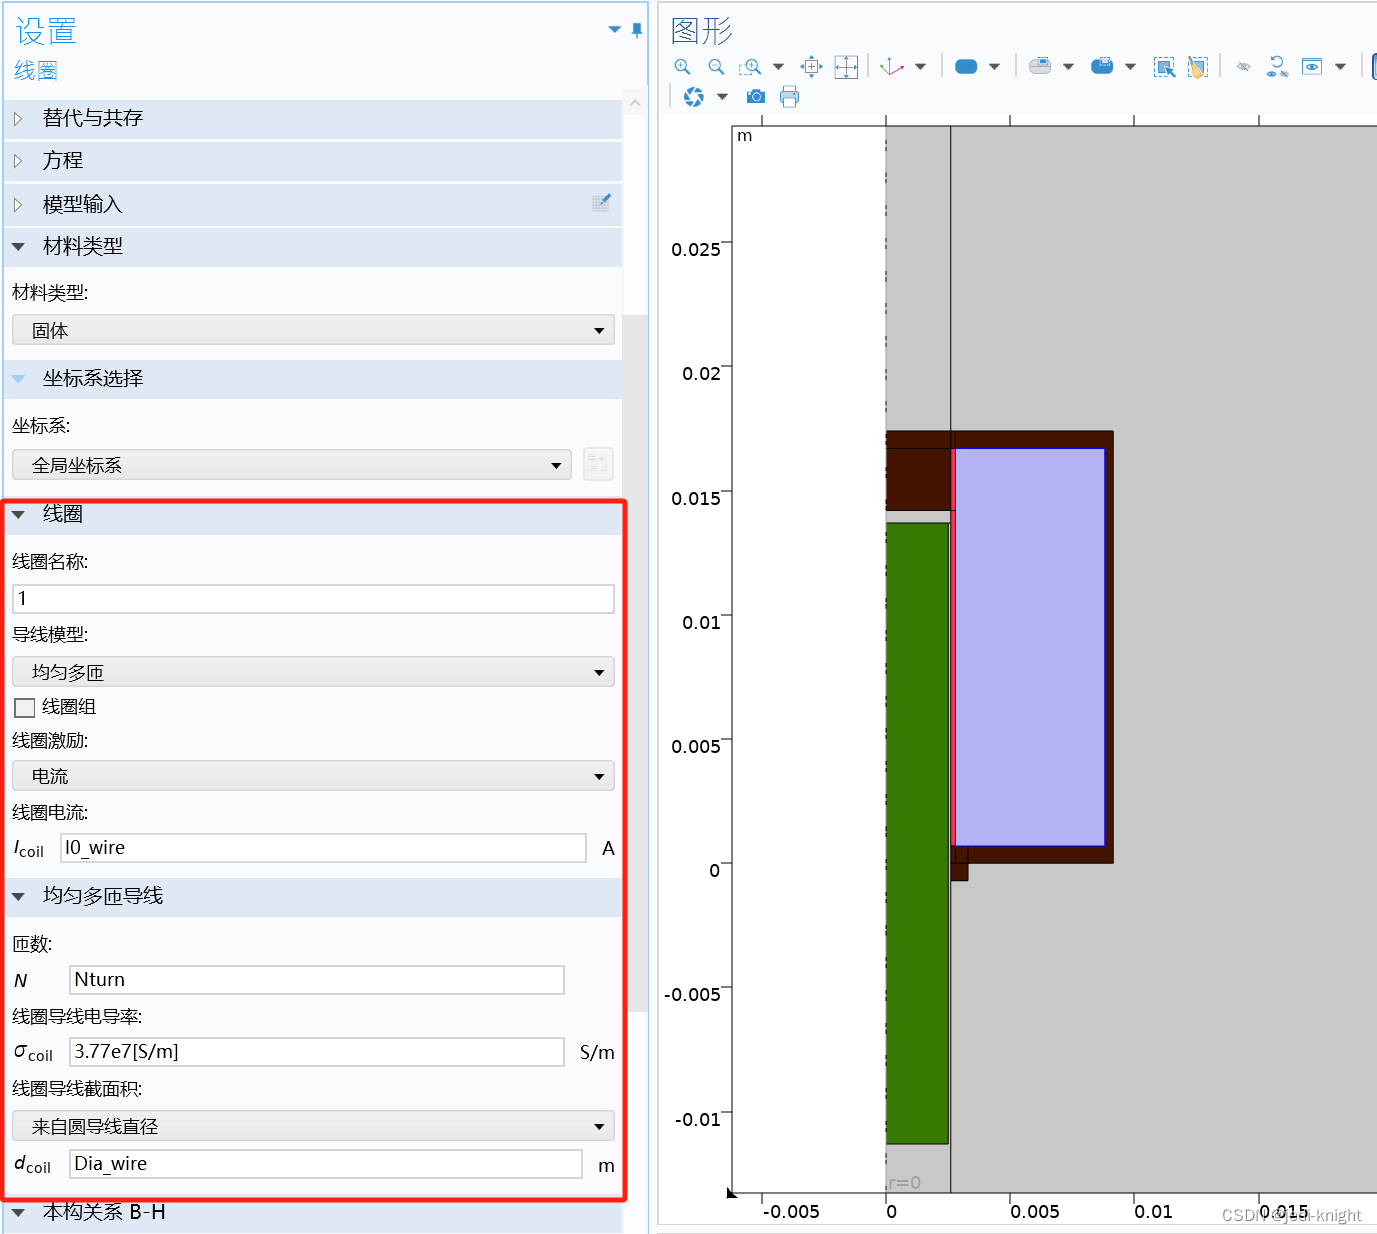The image size is (1377, 1234).
Task: Open the aperture icon dropdown arrow
Action: pyautogui.click(x=722, y=97)
